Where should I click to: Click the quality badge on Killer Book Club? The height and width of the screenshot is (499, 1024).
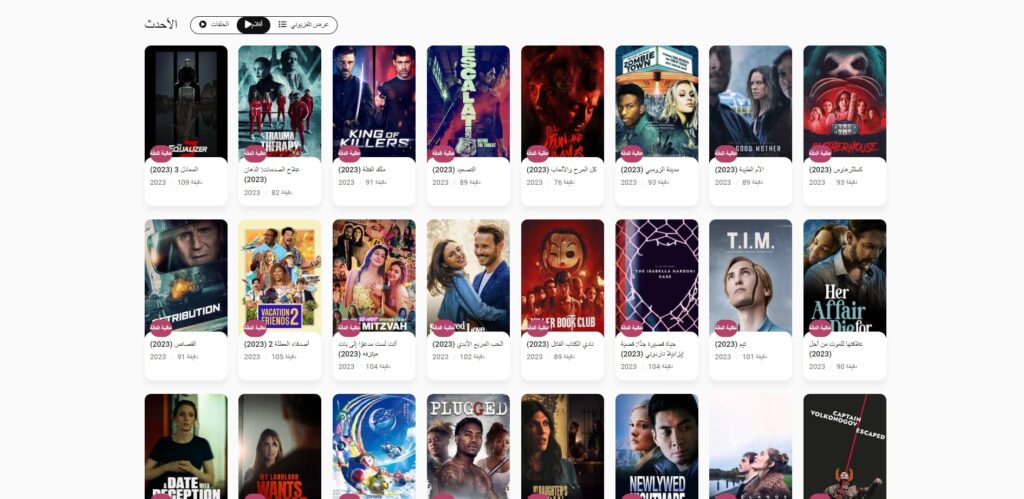(x=537, y=328)
